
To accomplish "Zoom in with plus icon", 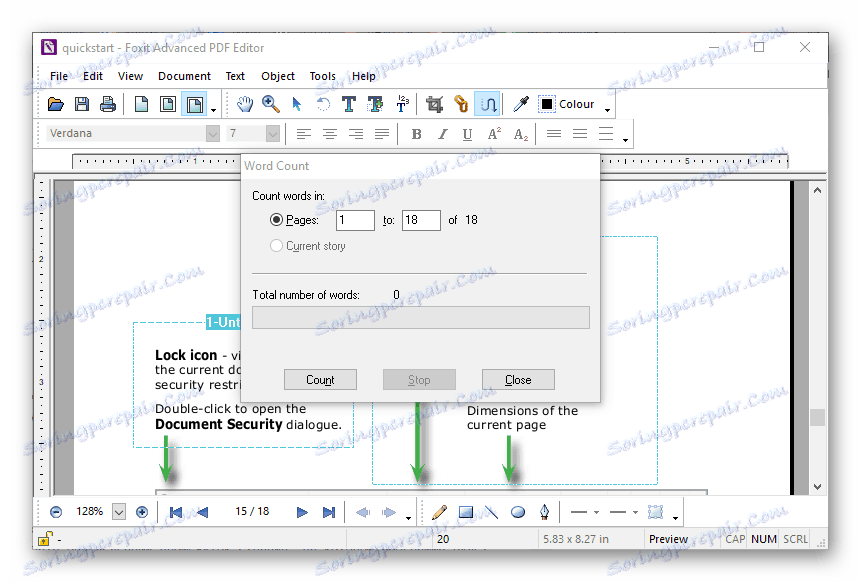I will click(x=142, y=512).
